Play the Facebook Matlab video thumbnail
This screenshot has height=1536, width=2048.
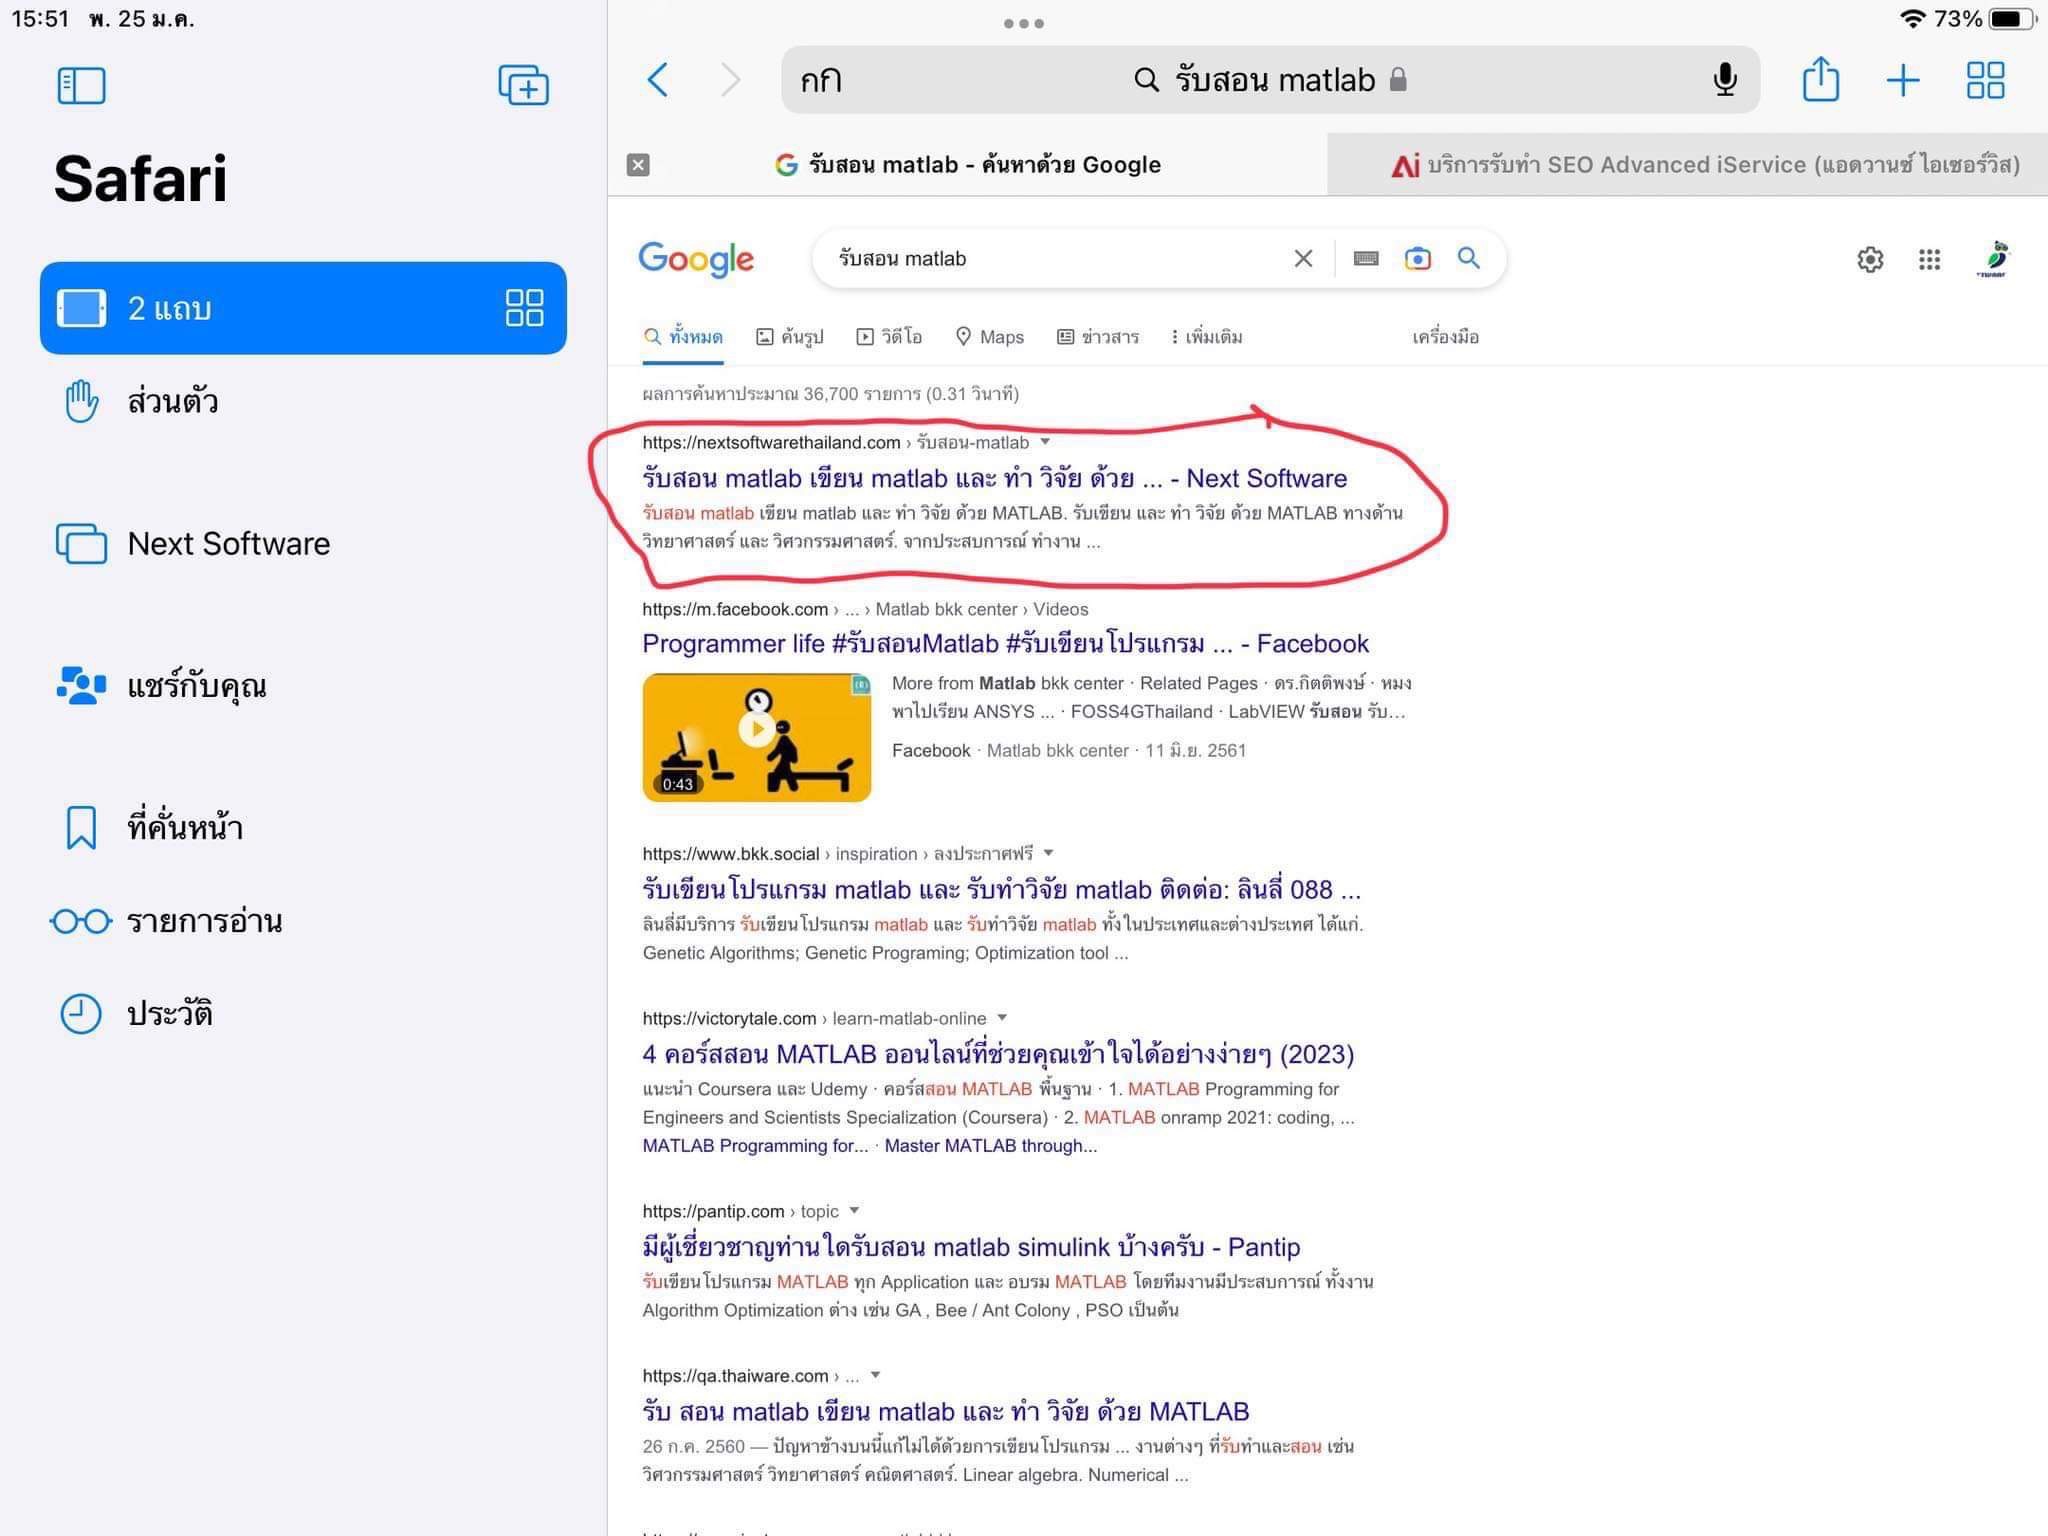coord(757,730)
